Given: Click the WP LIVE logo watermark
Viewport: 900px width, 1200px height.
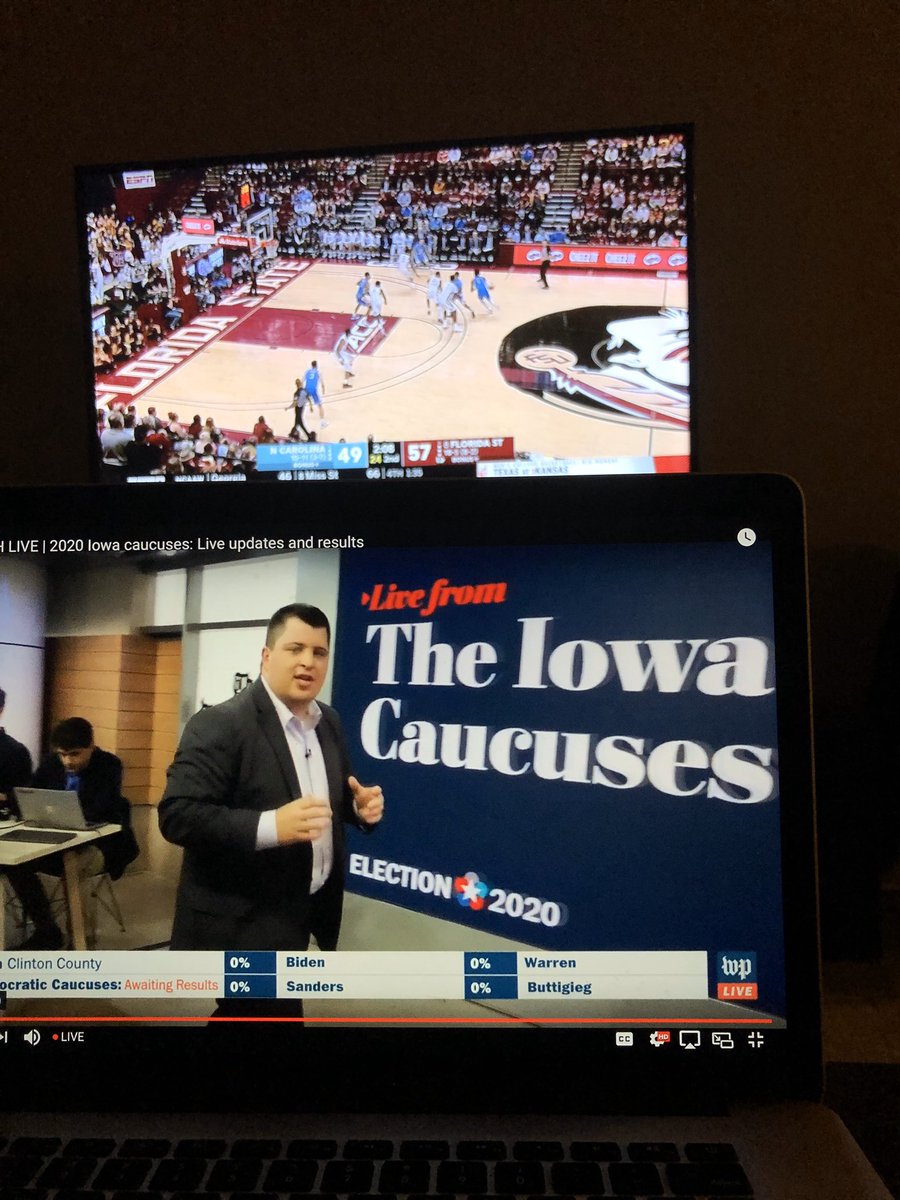Looking at the screenshot, I should click(x=737, y=975).
